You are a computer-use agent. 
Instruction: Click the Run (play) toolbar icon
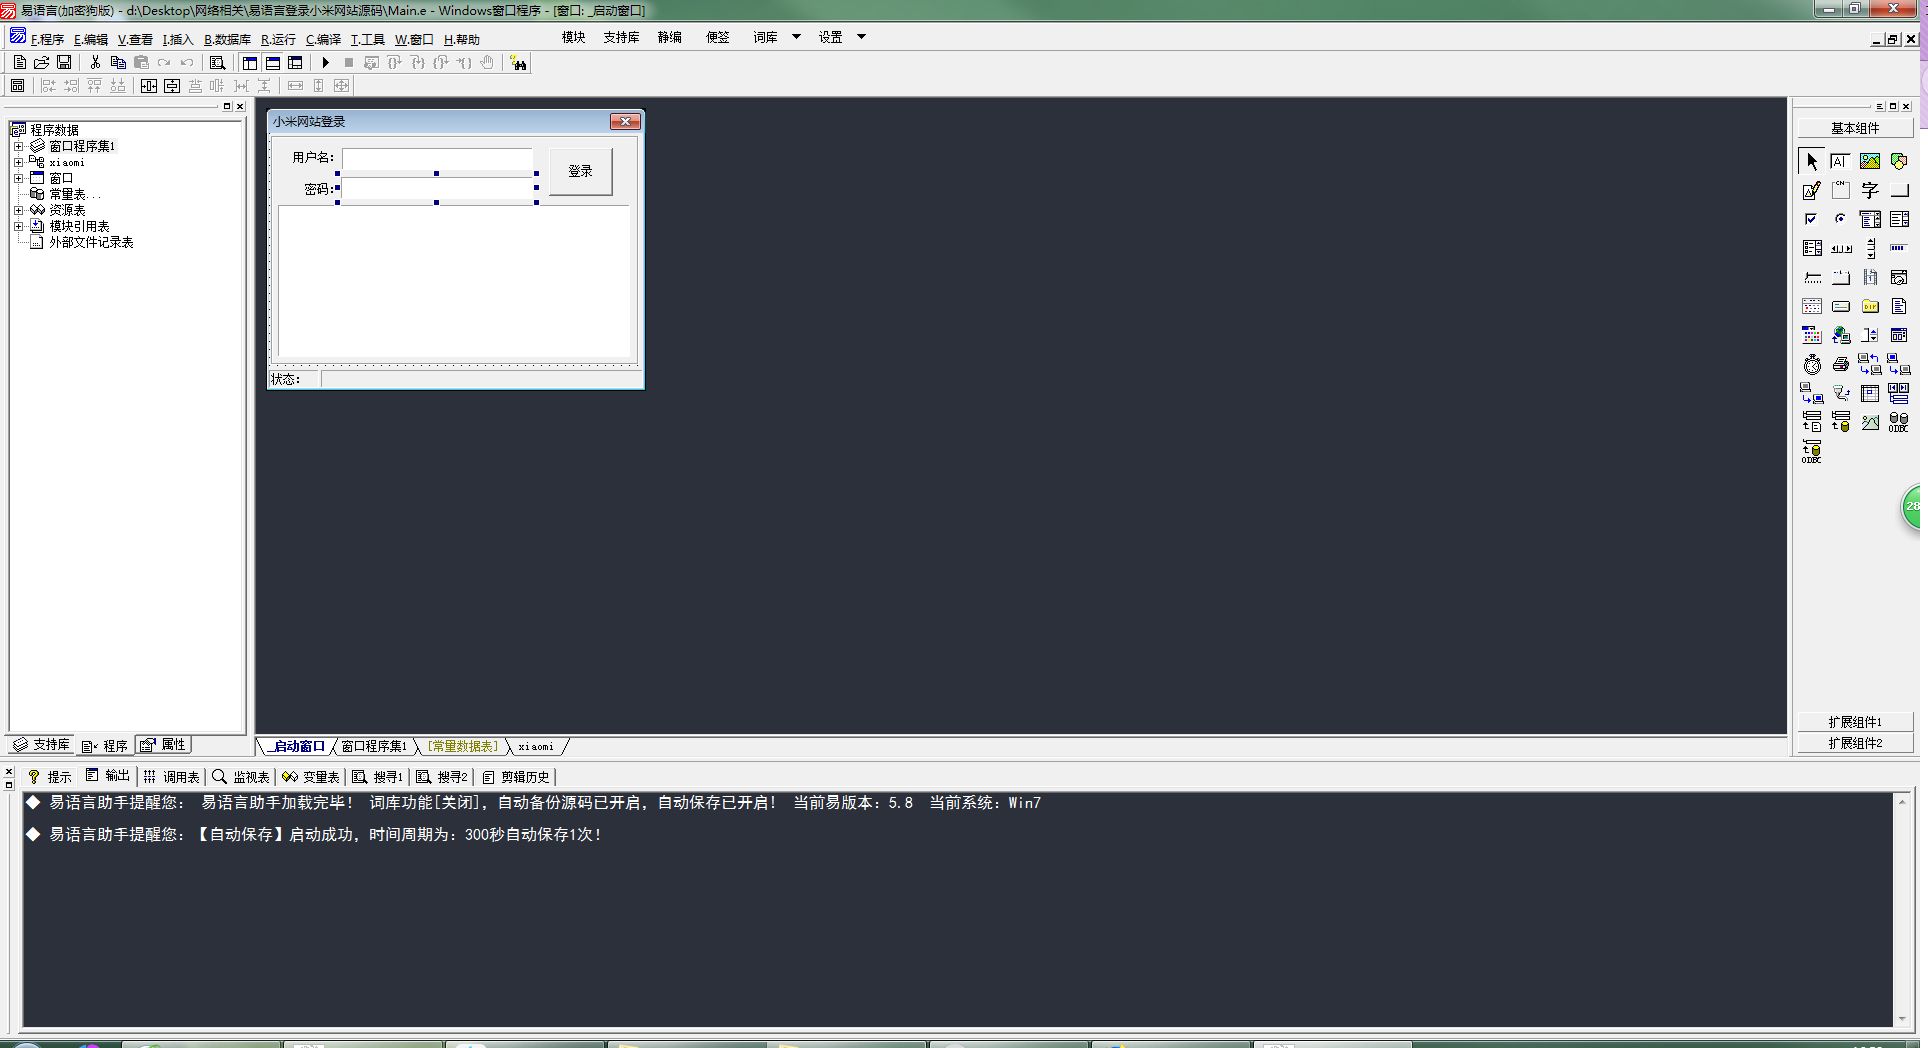325,63
